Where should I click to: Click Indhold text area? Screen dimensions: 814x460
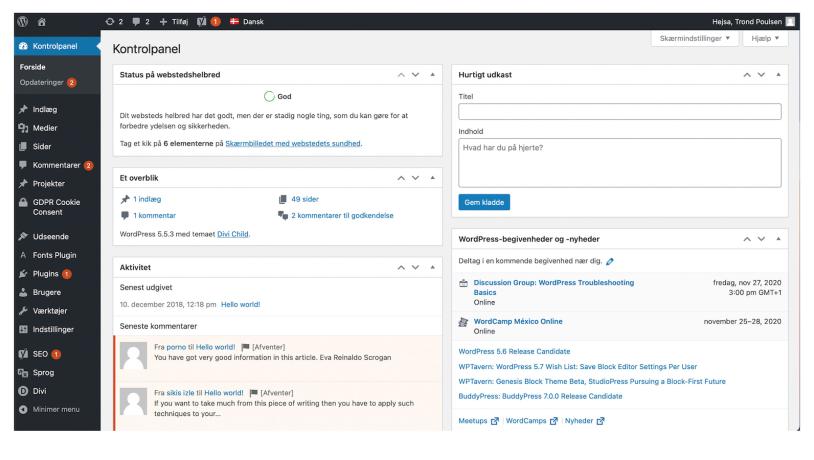click(619, 163)
